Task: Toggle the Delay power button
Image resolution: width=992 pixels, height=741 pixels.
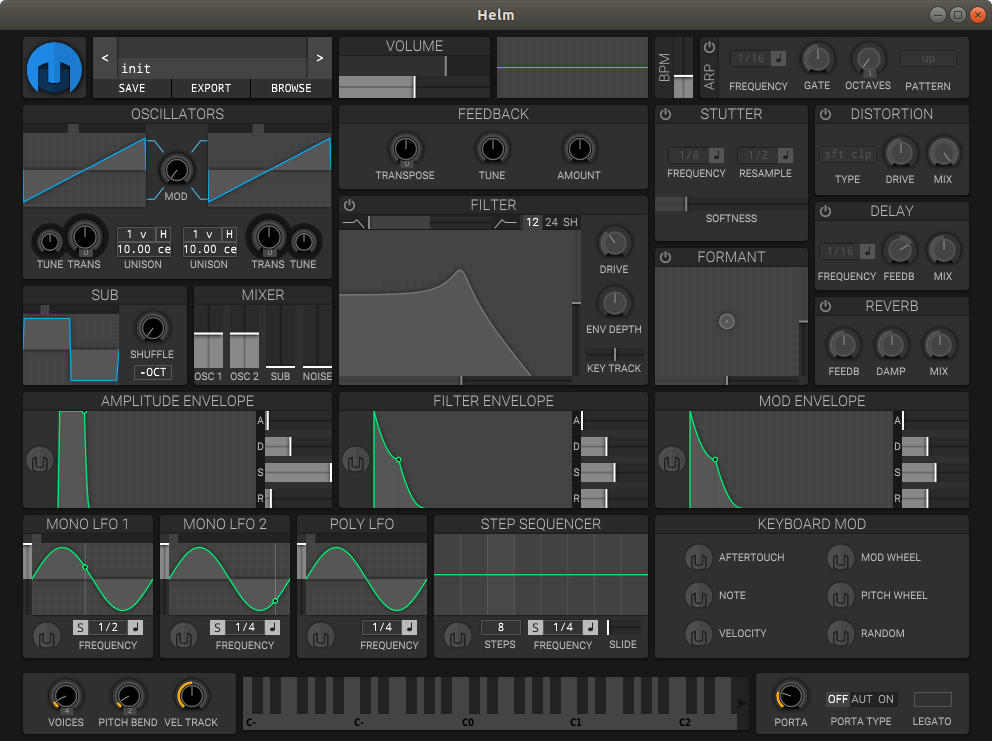Action: [x=826, y=211]
